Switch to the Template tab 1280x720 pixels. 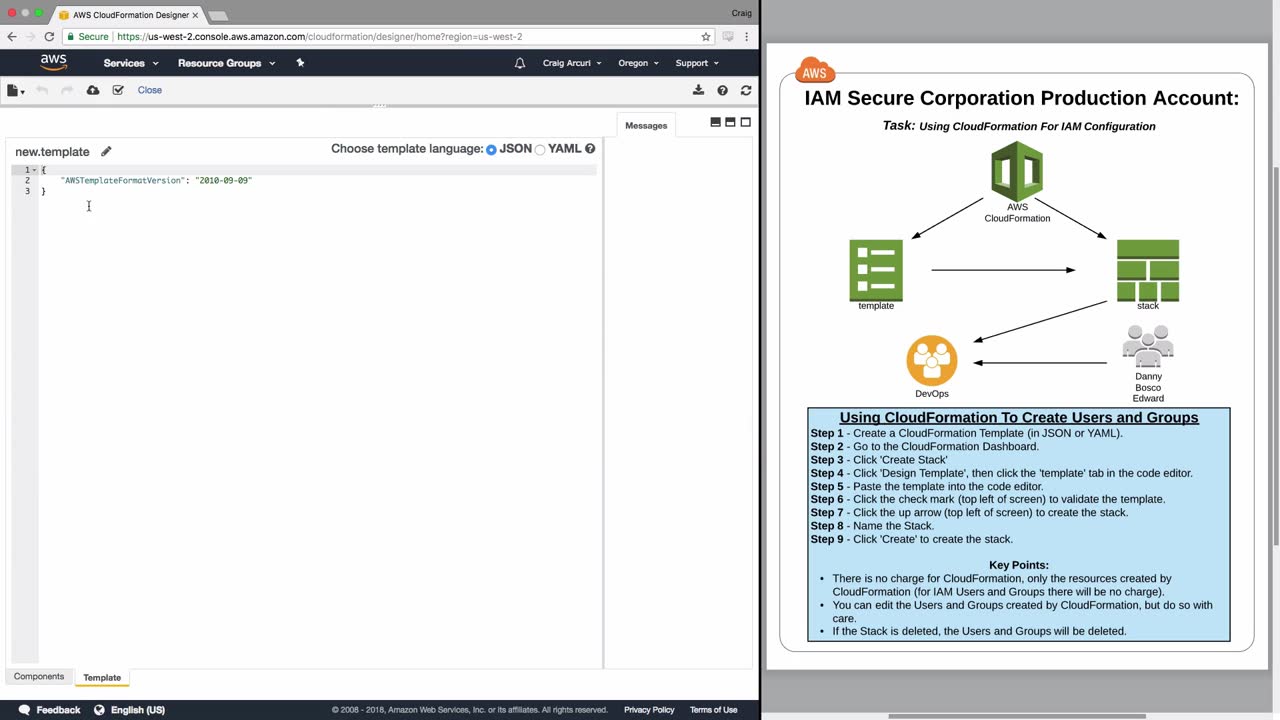tap(102, 678)
